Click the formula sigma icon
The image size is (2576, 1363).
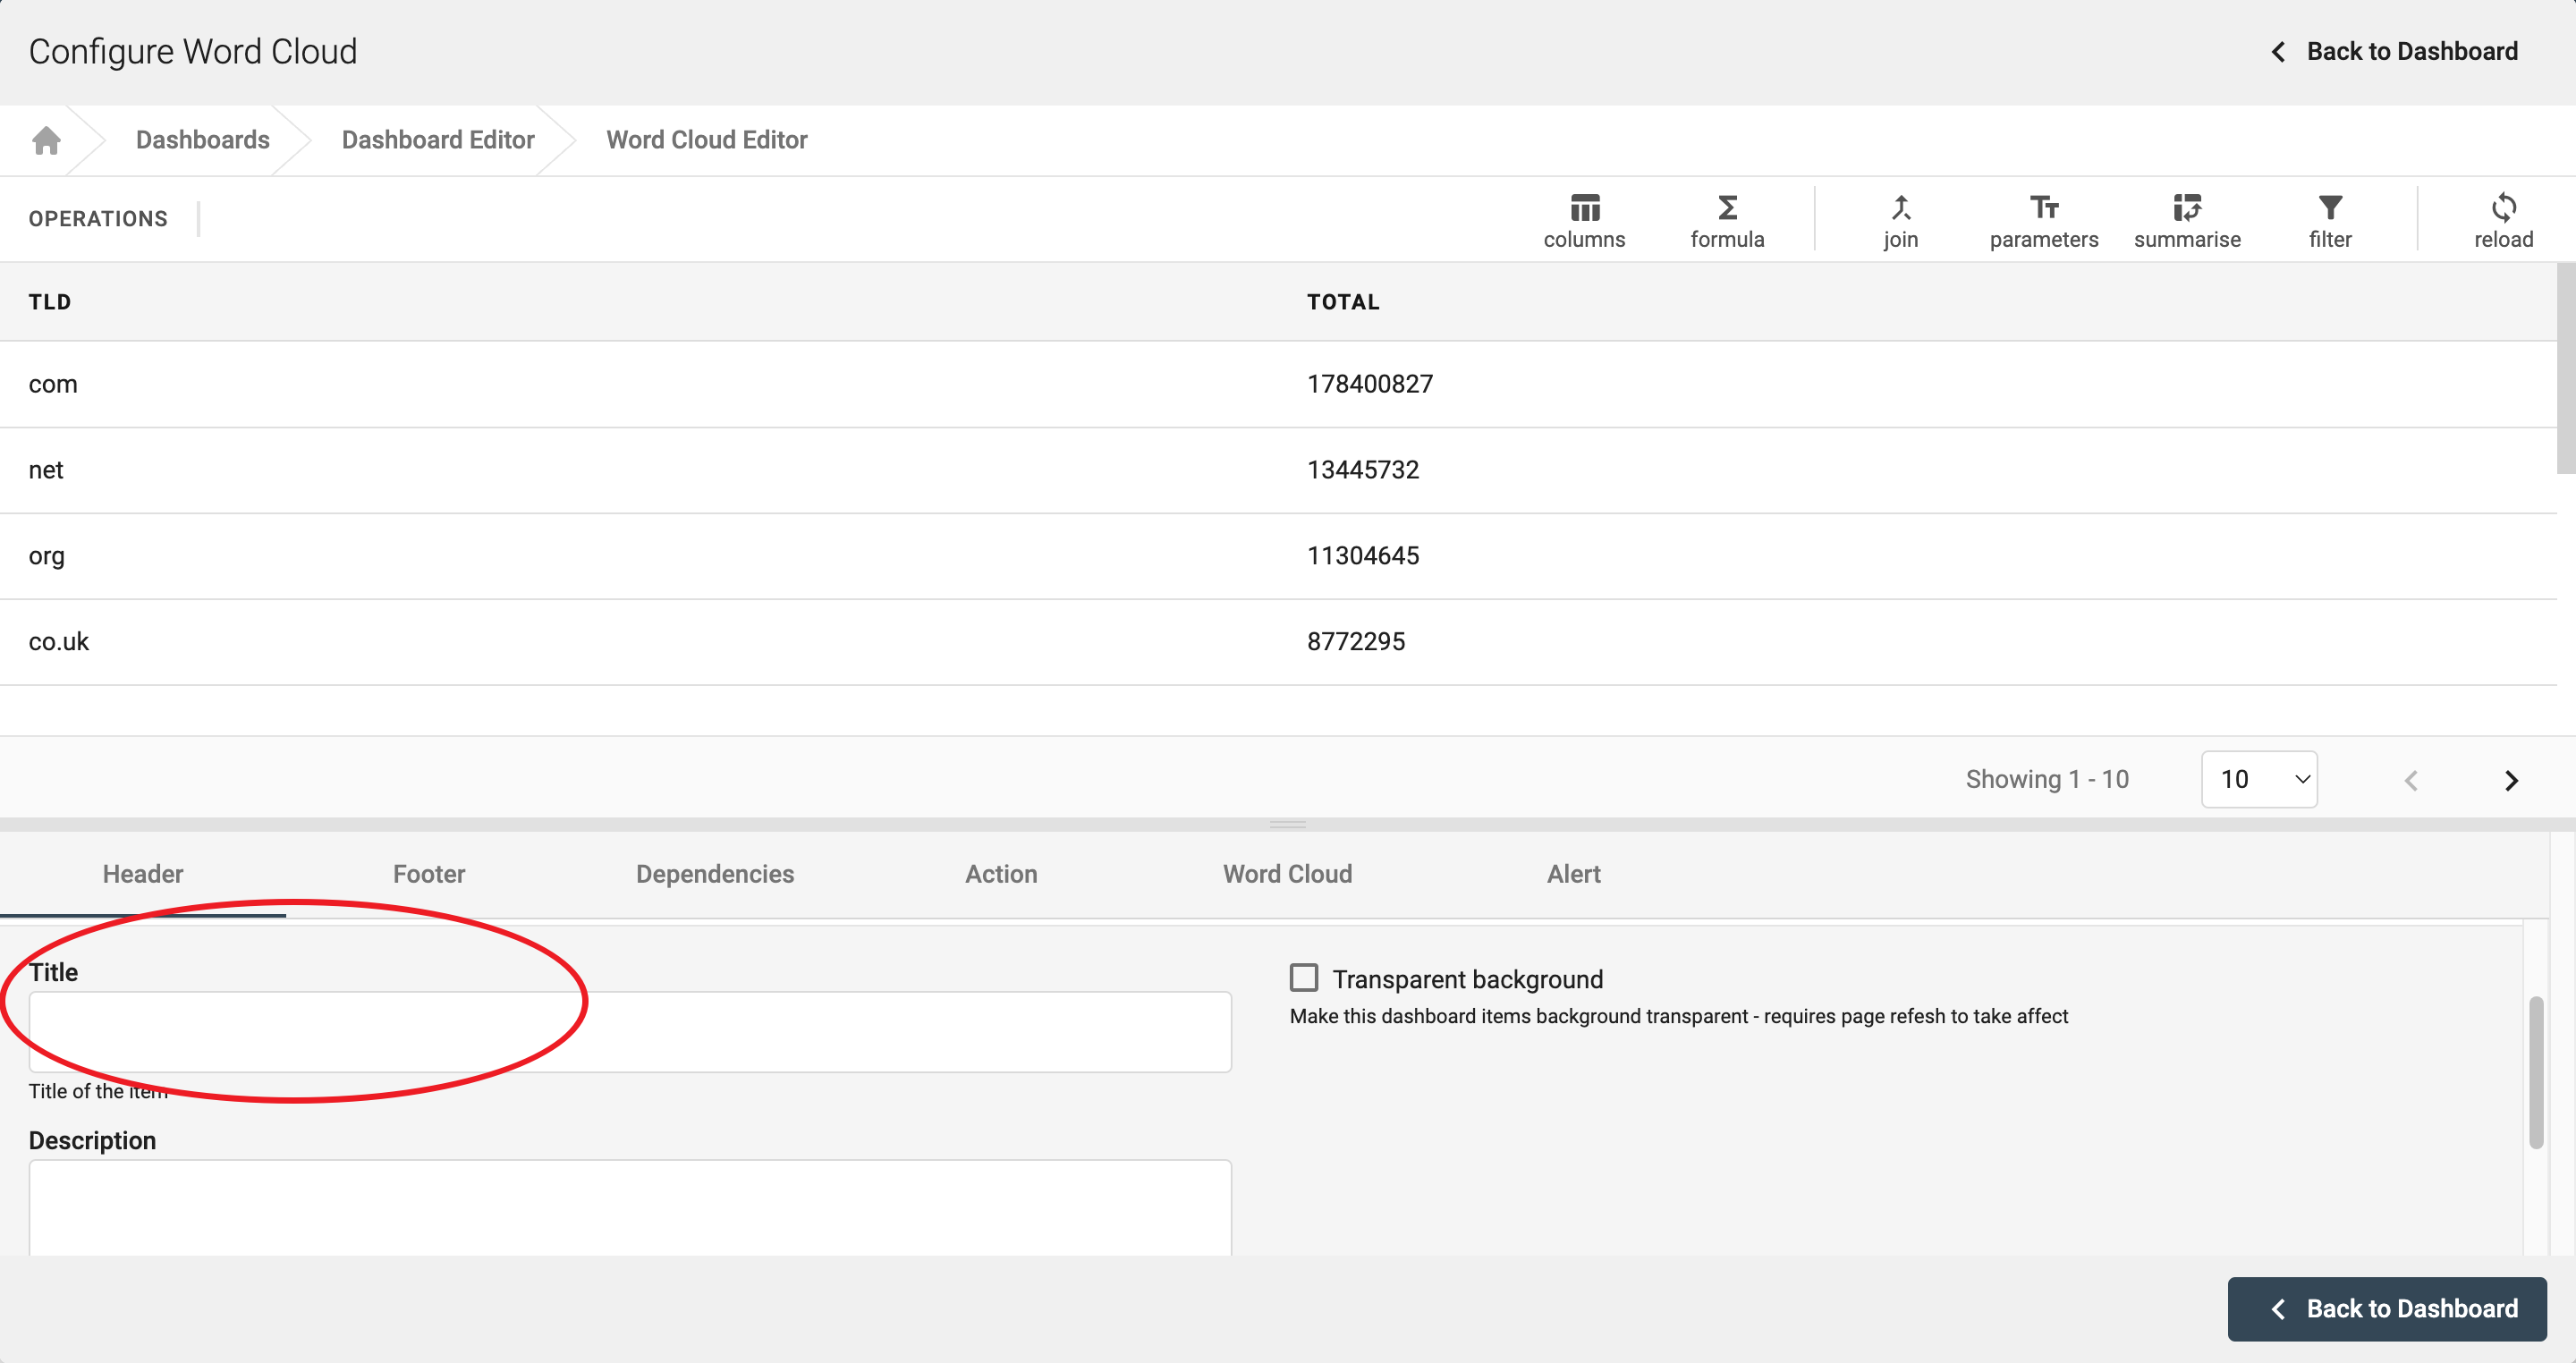click(x=1727, y=208)
